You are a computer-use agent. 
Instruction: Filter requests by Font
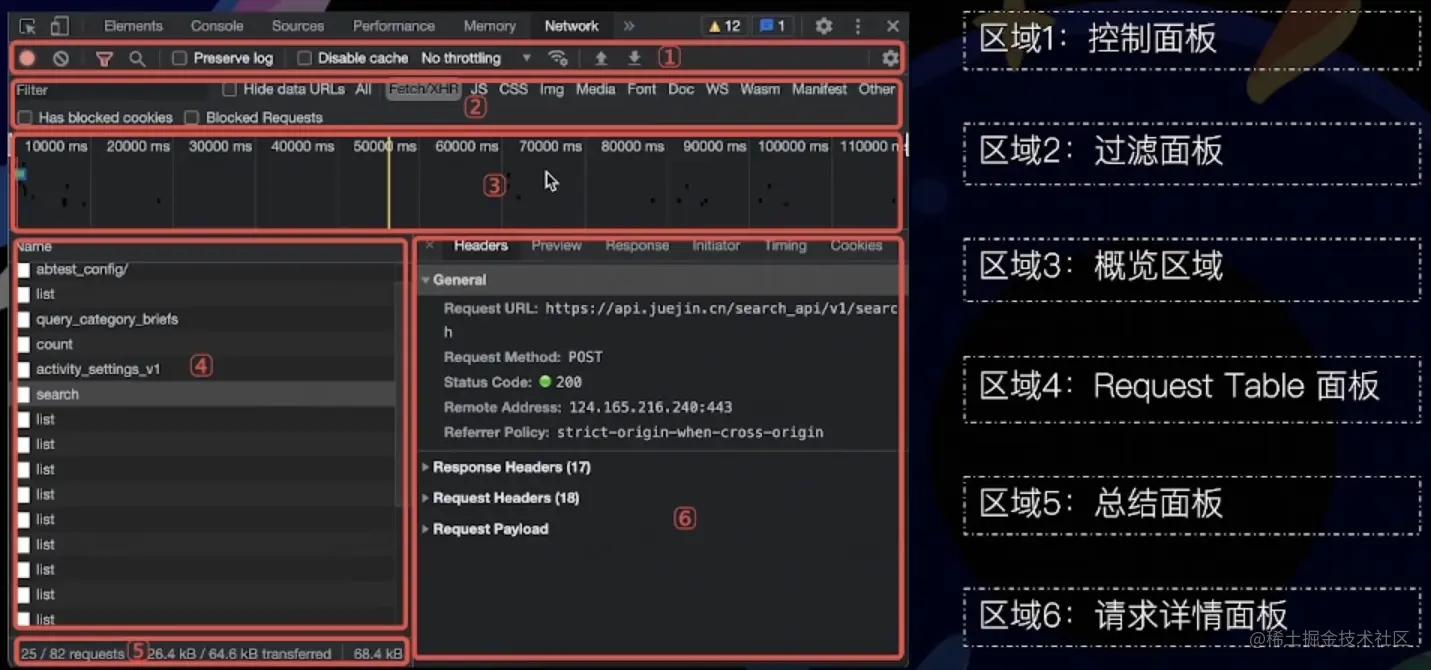coord(642,89)
